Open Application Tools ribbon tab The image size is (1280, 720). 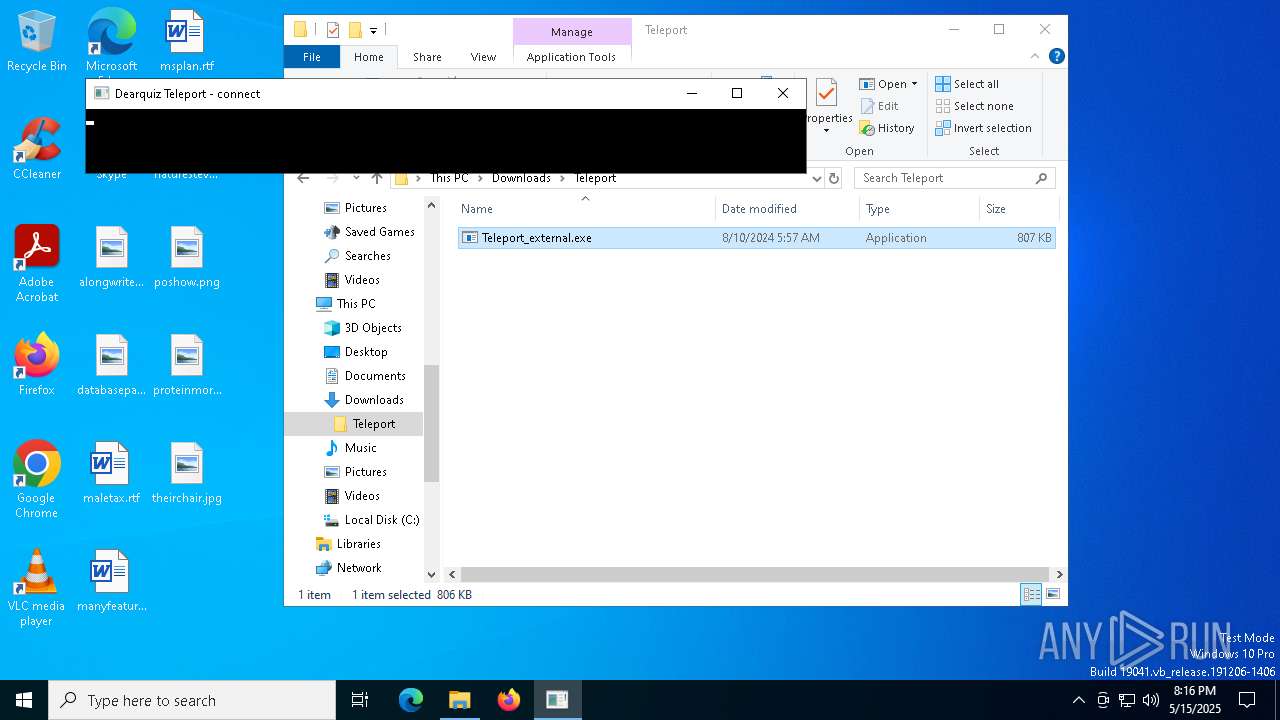tap(571, 57)
